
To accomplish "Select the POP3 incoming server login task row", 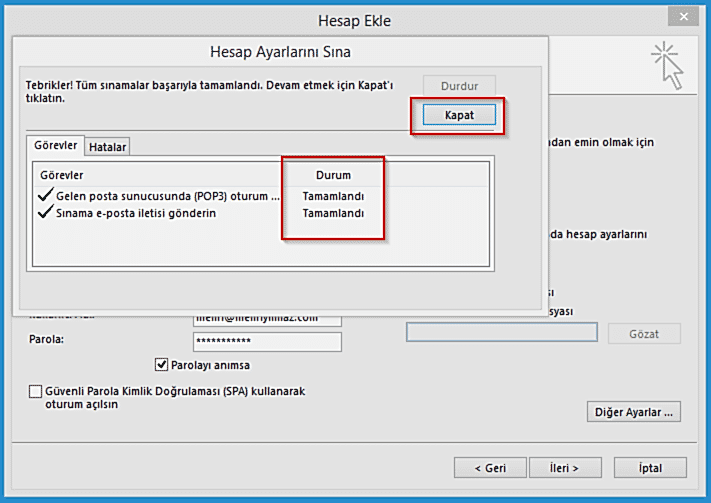I will 261,196.
